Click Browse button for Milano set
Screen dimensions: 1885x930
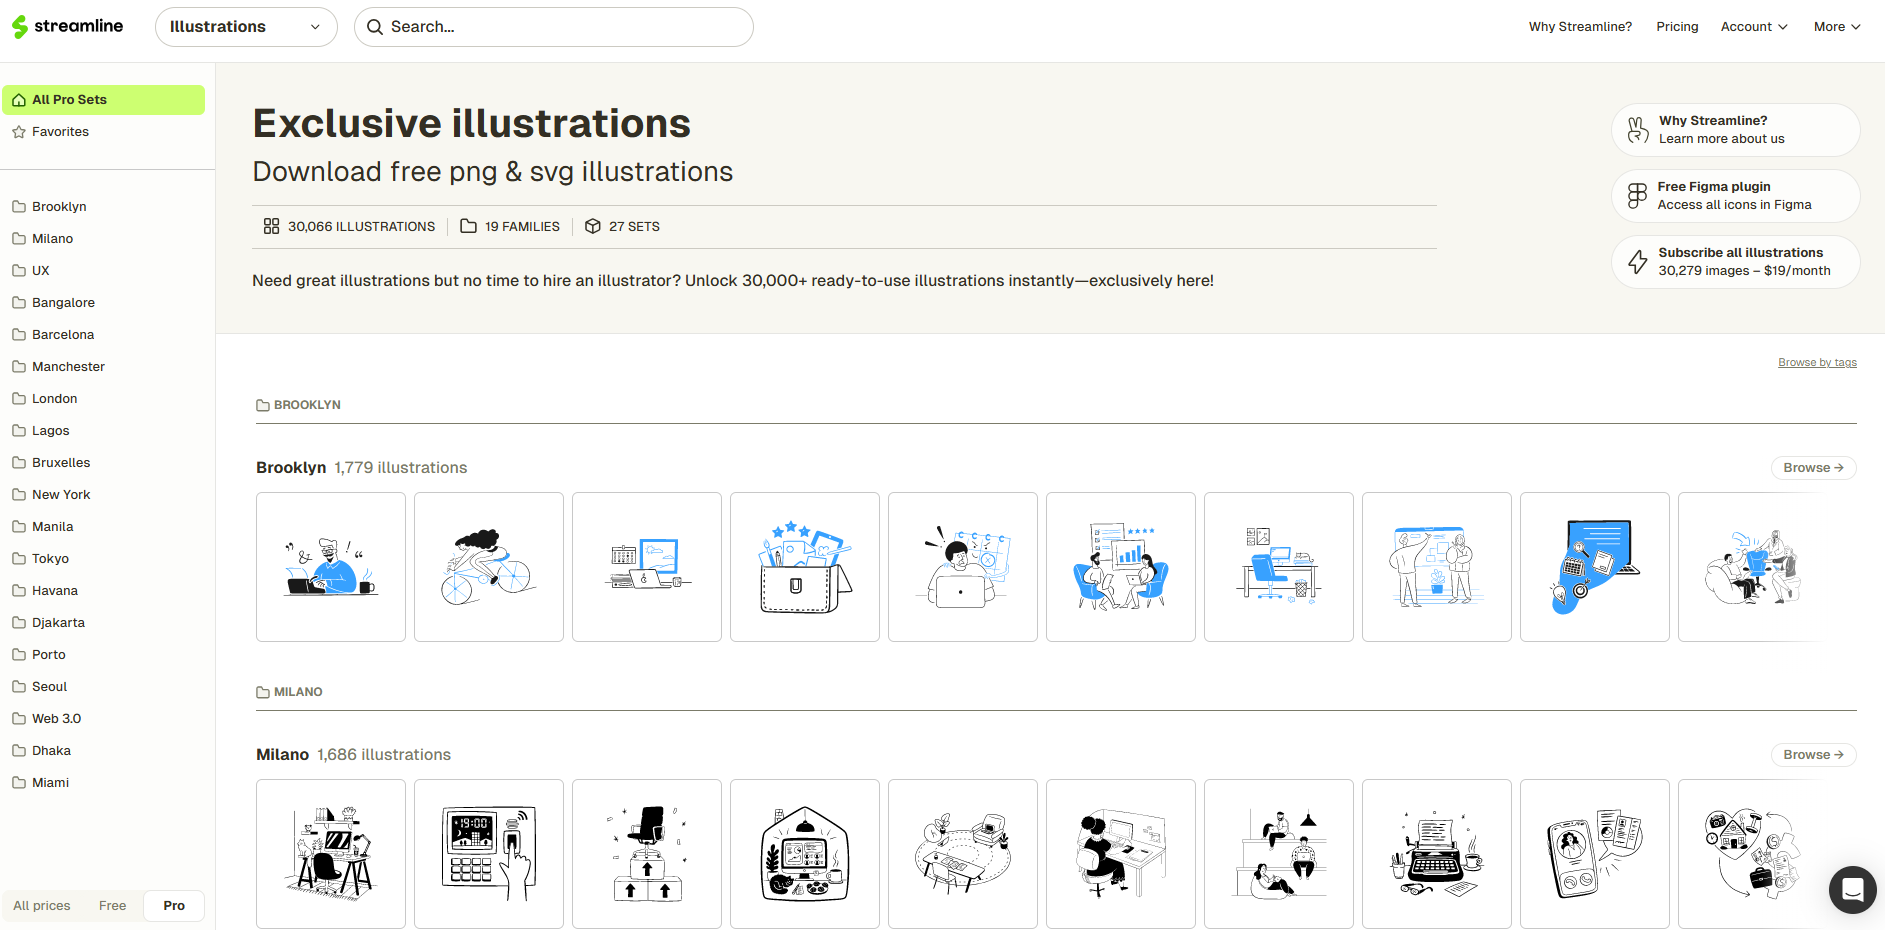coord(1812,755)
